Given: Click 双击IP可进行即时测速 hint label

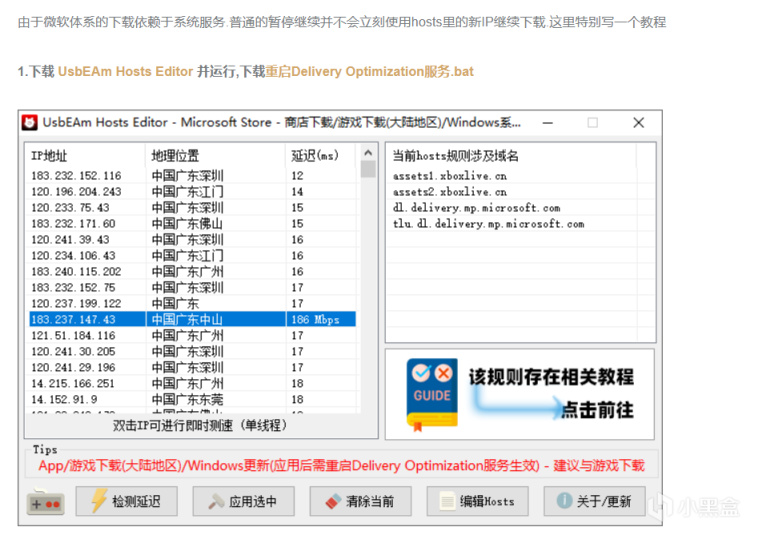Looking at the screenshot, I should (x=201, y=426).
